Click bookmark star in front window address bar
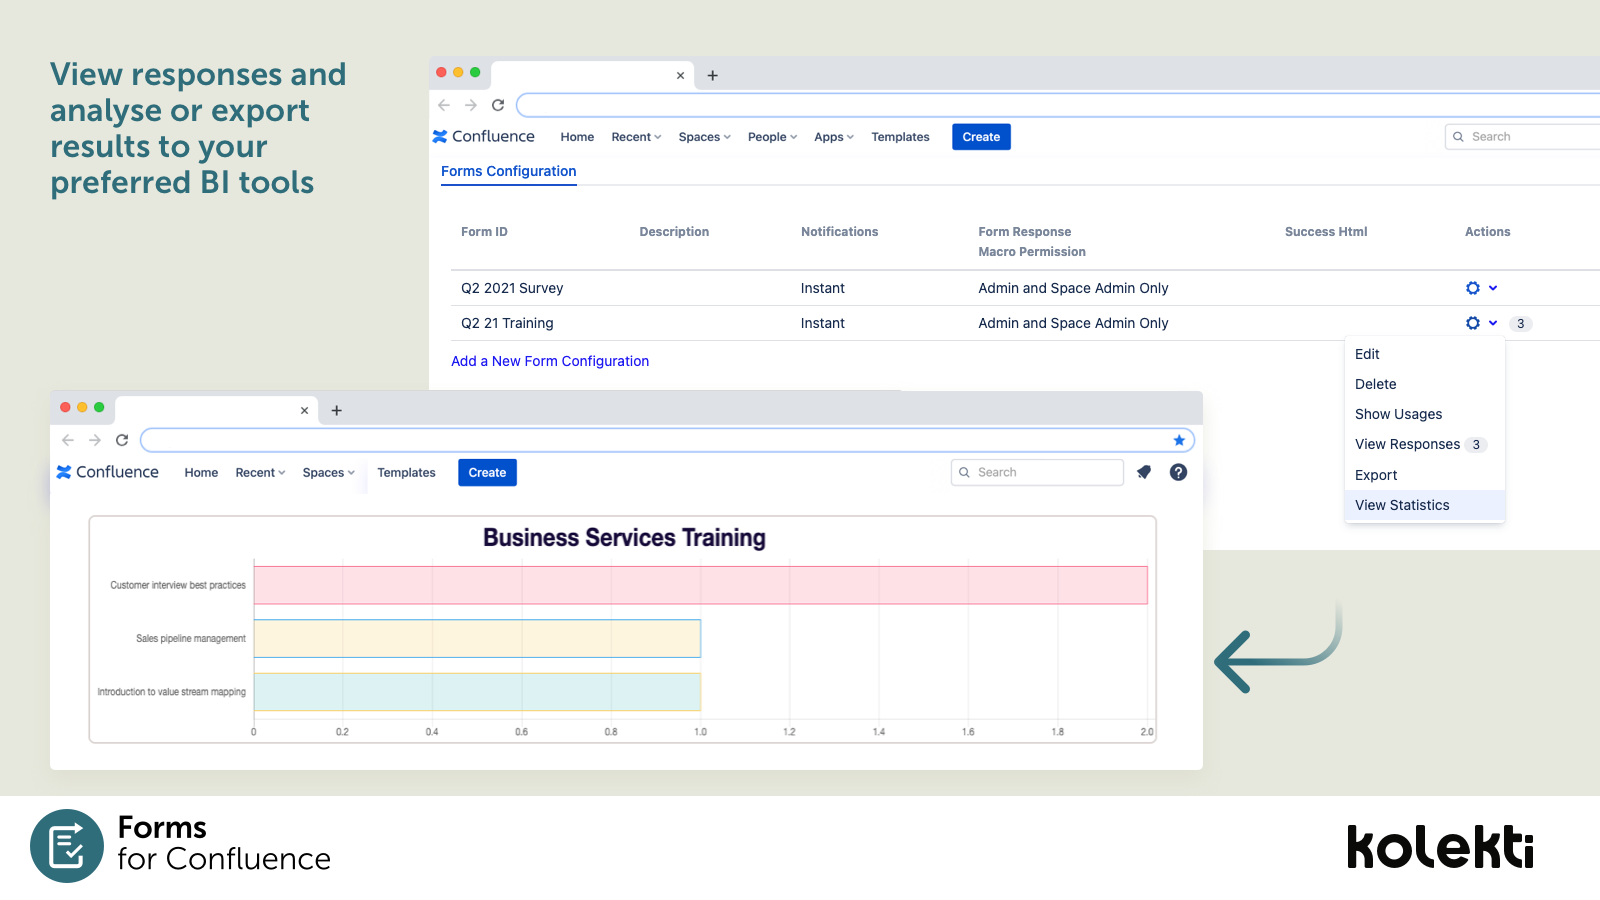Image resolution: width=1600 pixels, height=900 pixels. pyautogui.click(x=1179, y=440)
